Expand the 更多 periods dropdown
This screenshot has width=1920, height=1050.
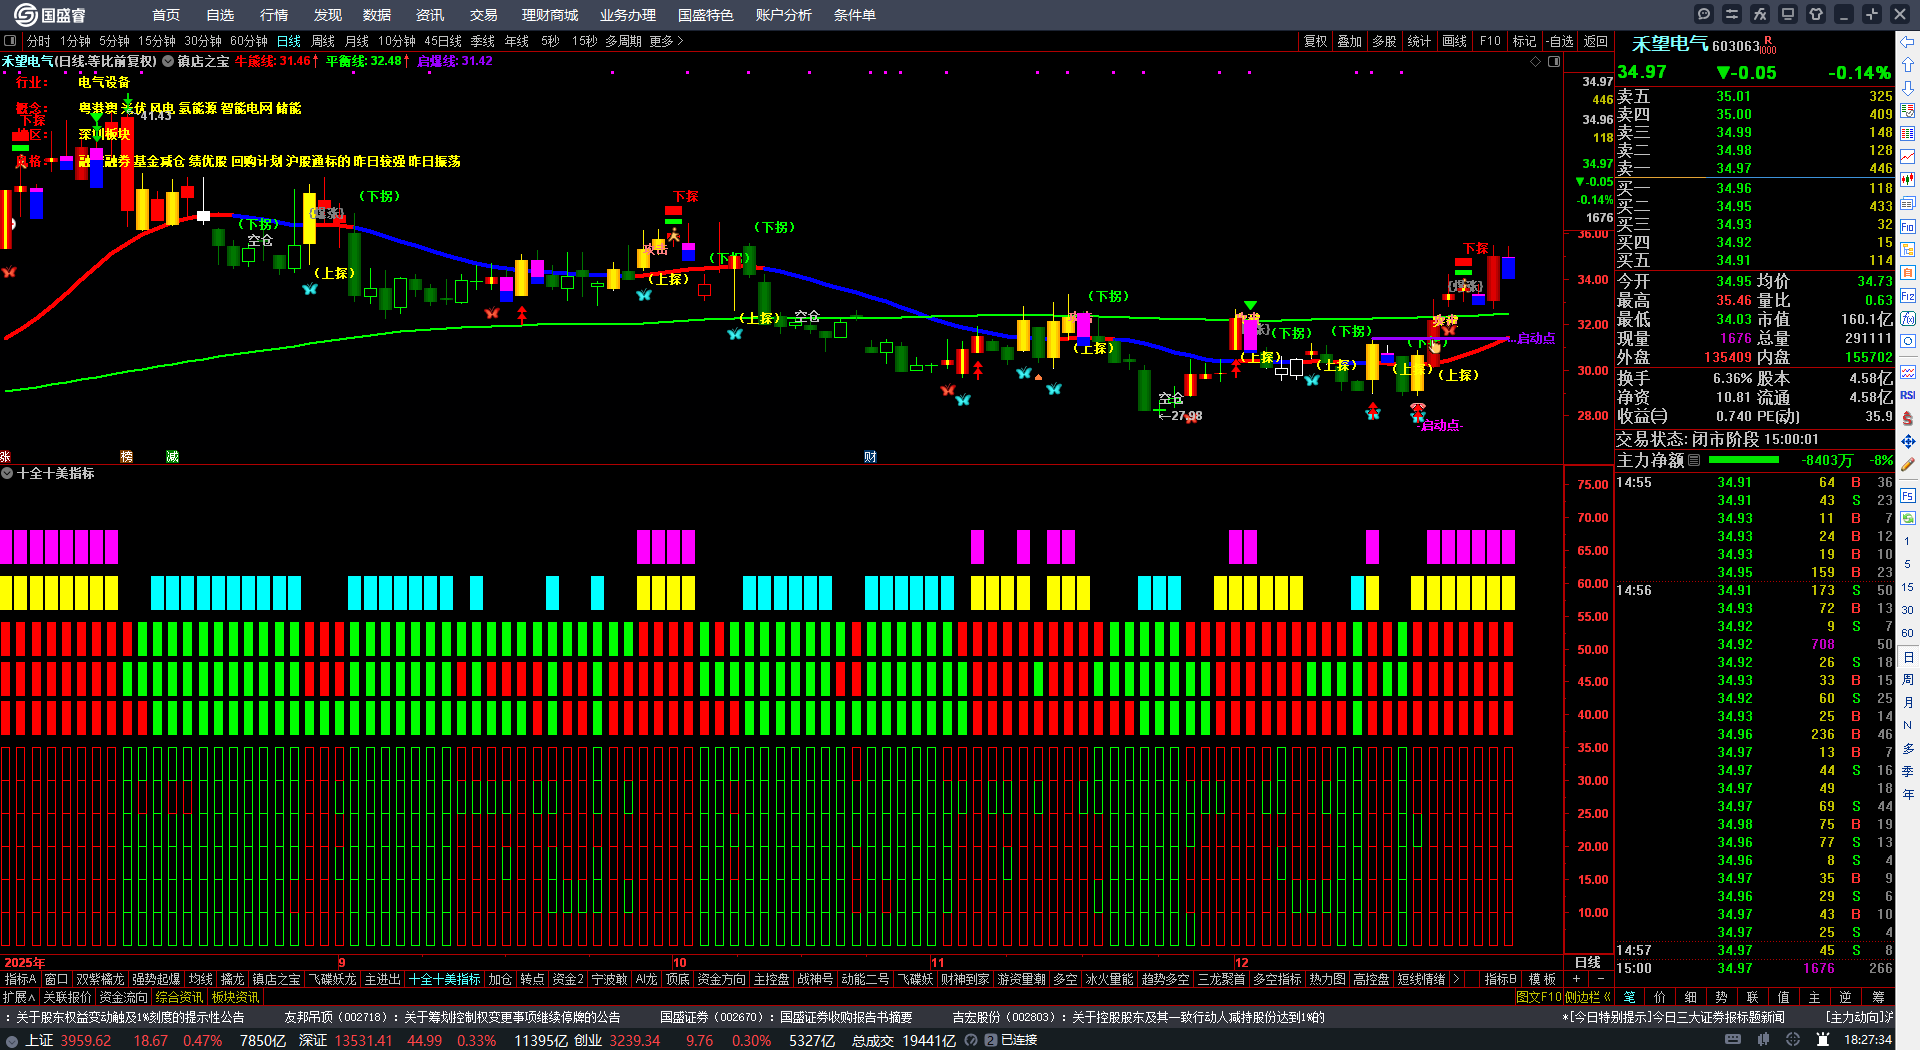[666, 41]
